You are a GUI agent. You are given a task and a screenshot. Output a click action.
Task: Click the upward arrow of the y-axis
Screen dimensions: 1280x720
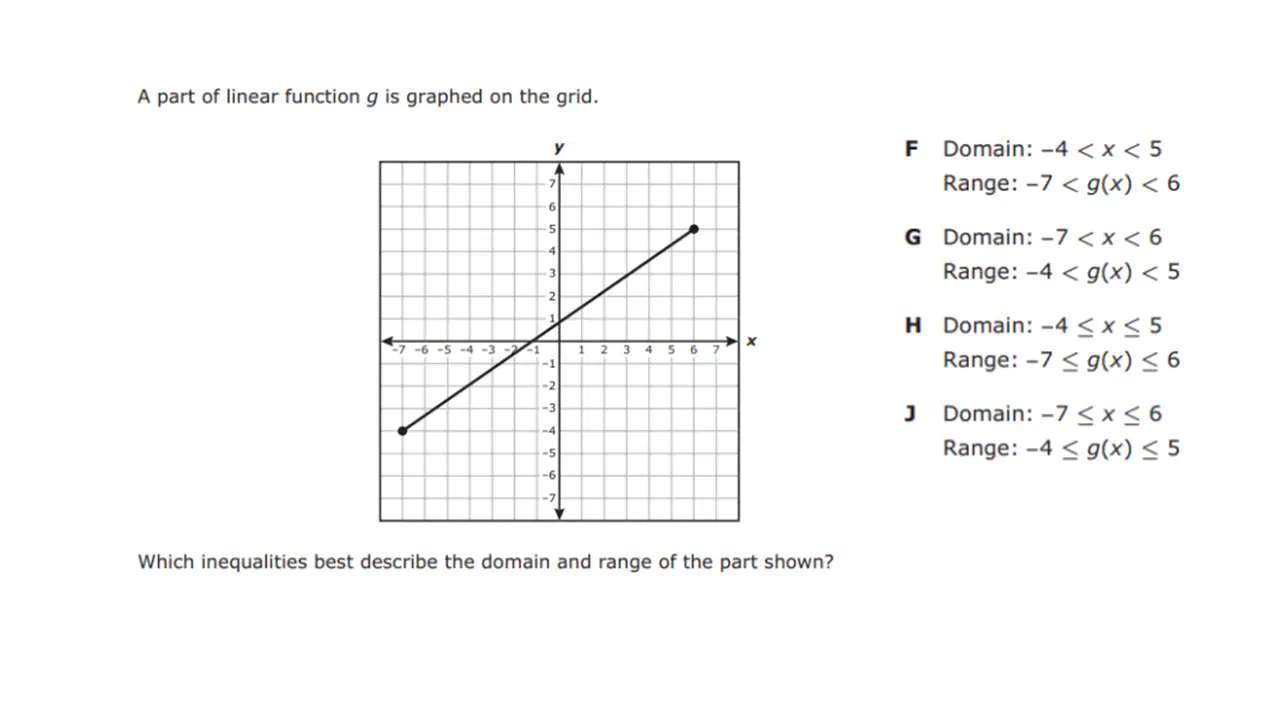point(559,168)
